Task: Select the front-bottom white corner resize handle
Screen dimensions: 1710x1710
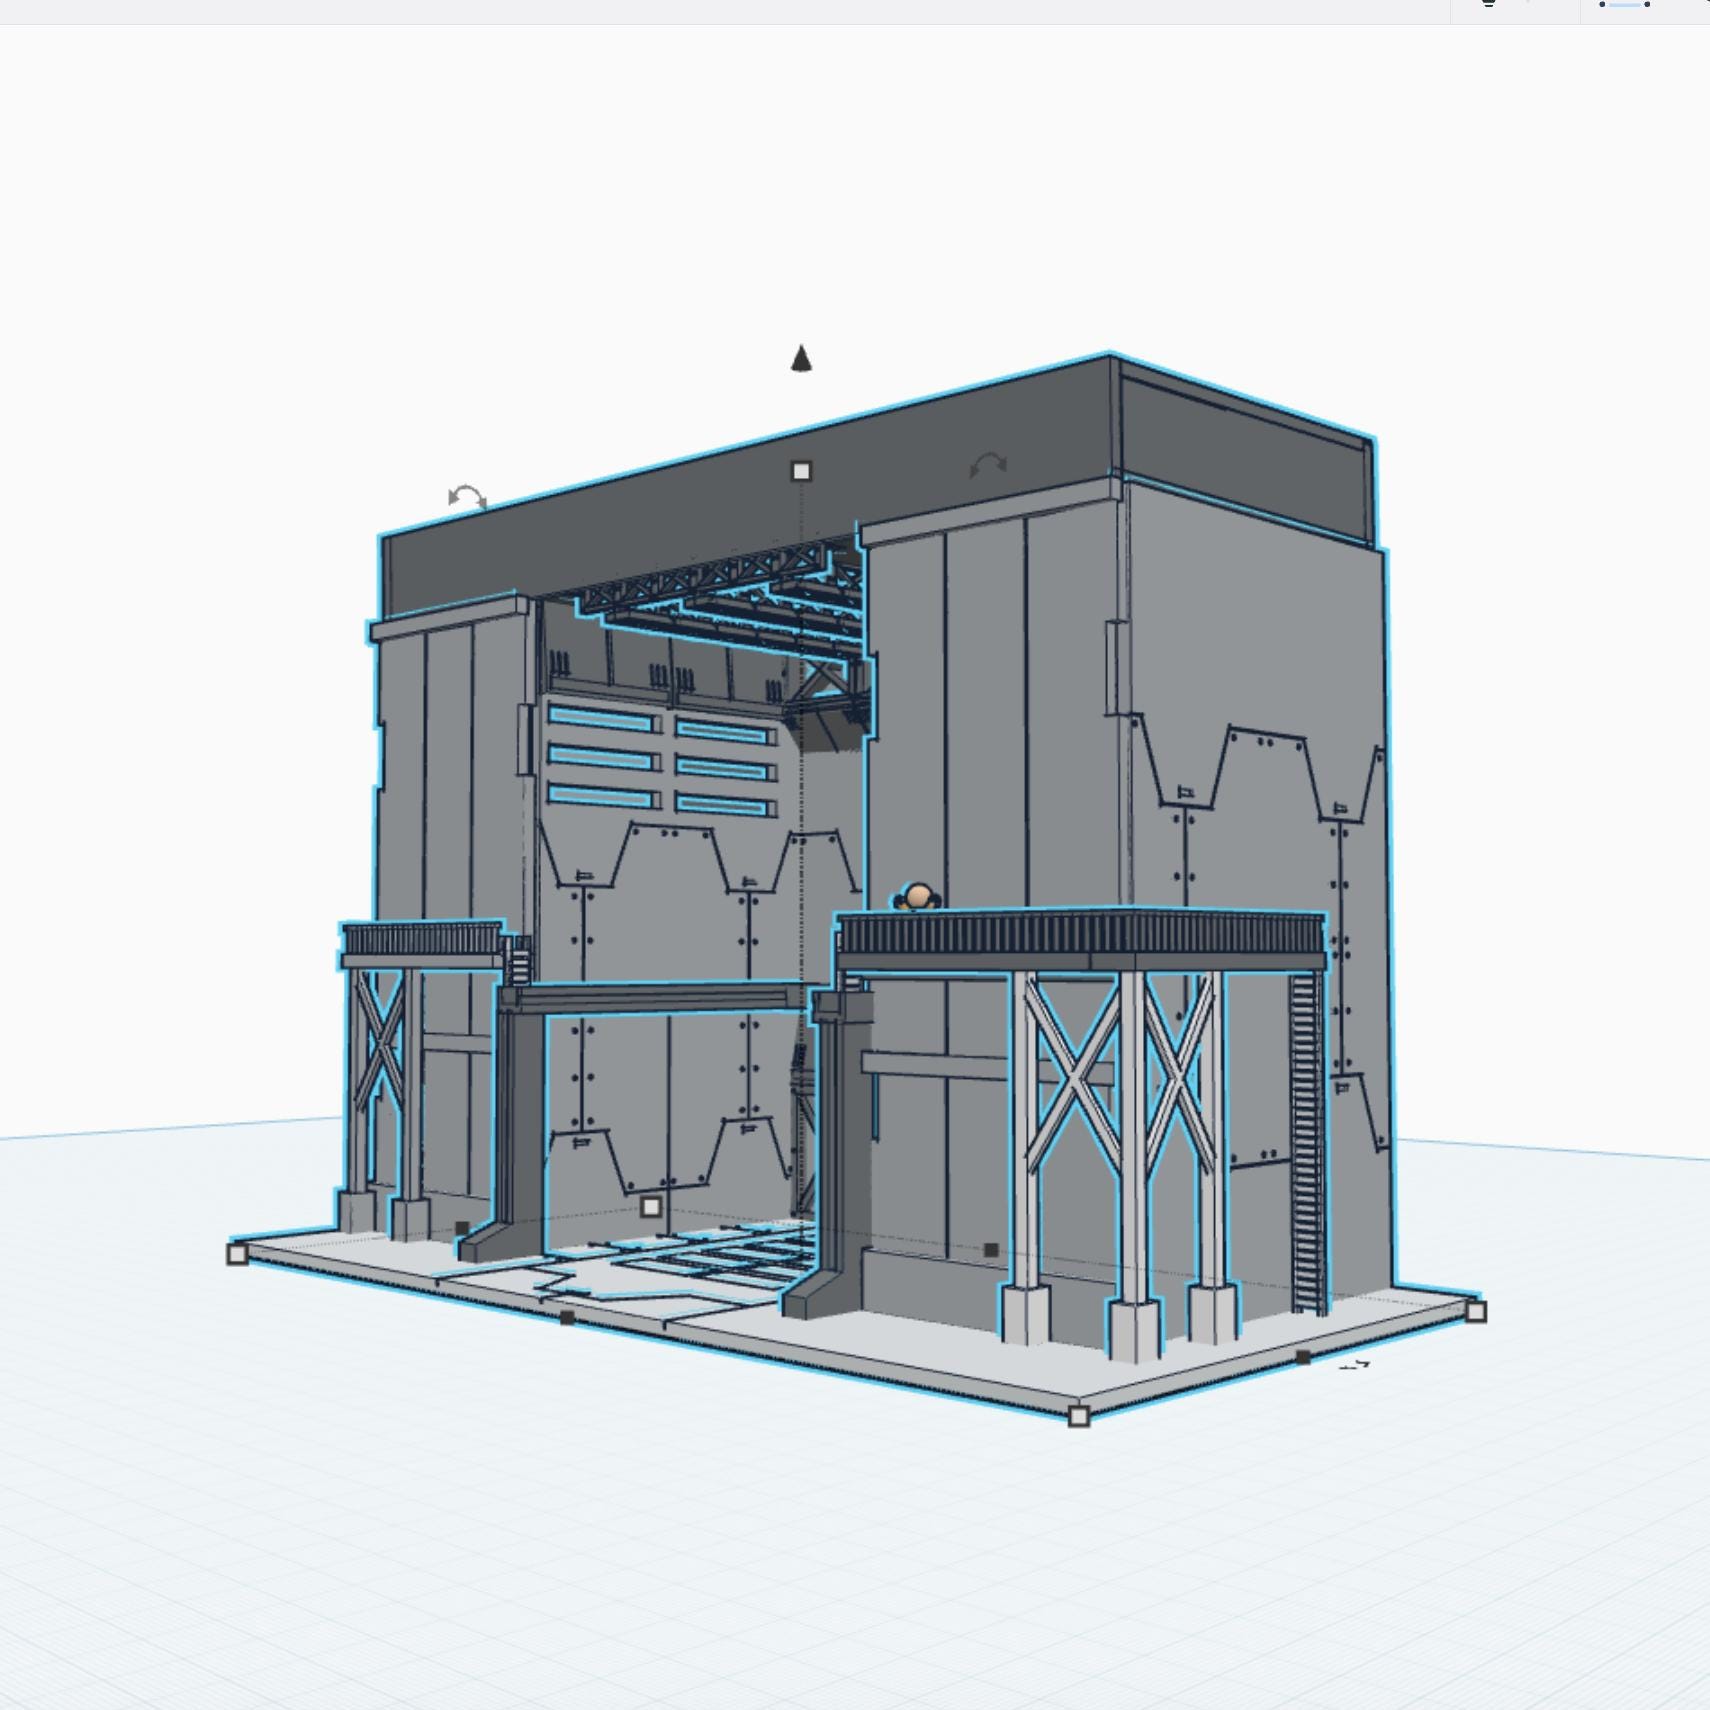Action: (x=1078, y=1415)
